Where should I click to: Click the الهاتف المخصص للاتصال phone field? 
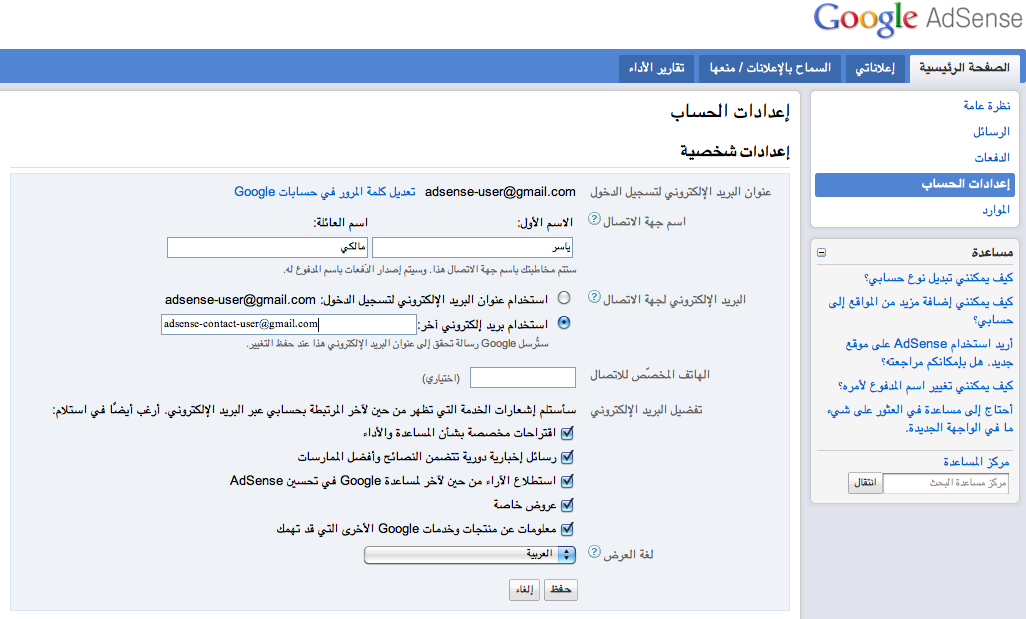523,378
